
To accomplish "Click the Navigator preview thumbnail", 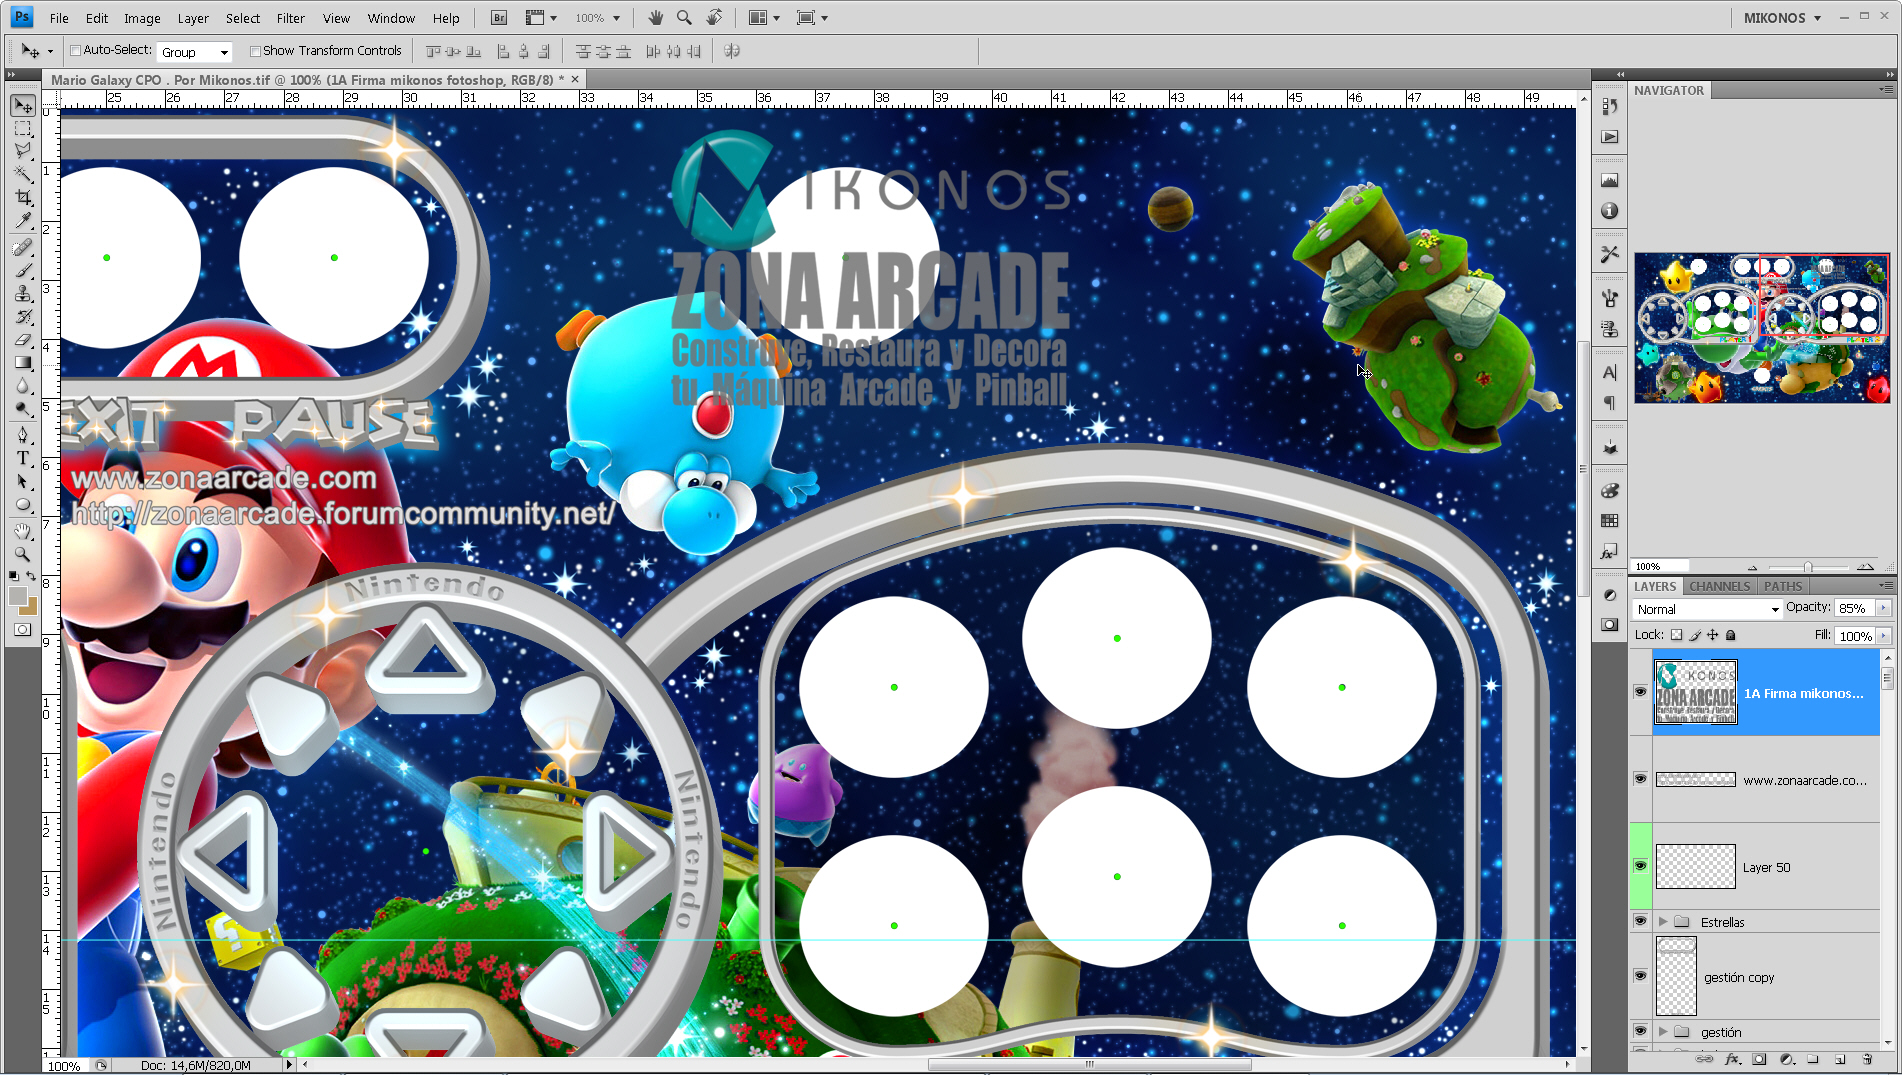I will pyautogui.click(x=1762, y=328).
